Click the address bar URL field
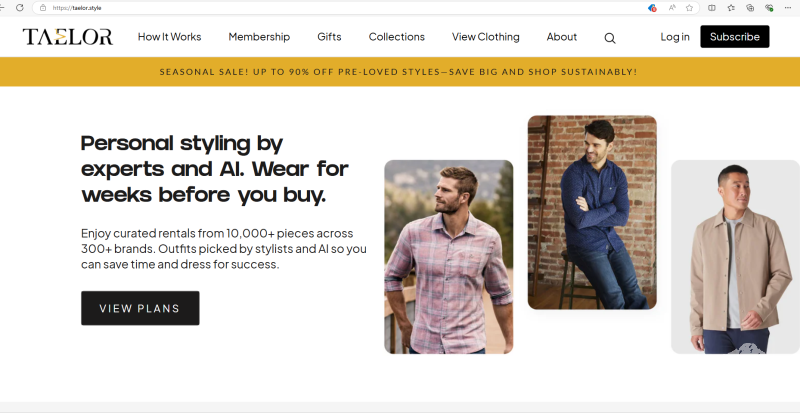The image size is (800, 413). [300, 7]
